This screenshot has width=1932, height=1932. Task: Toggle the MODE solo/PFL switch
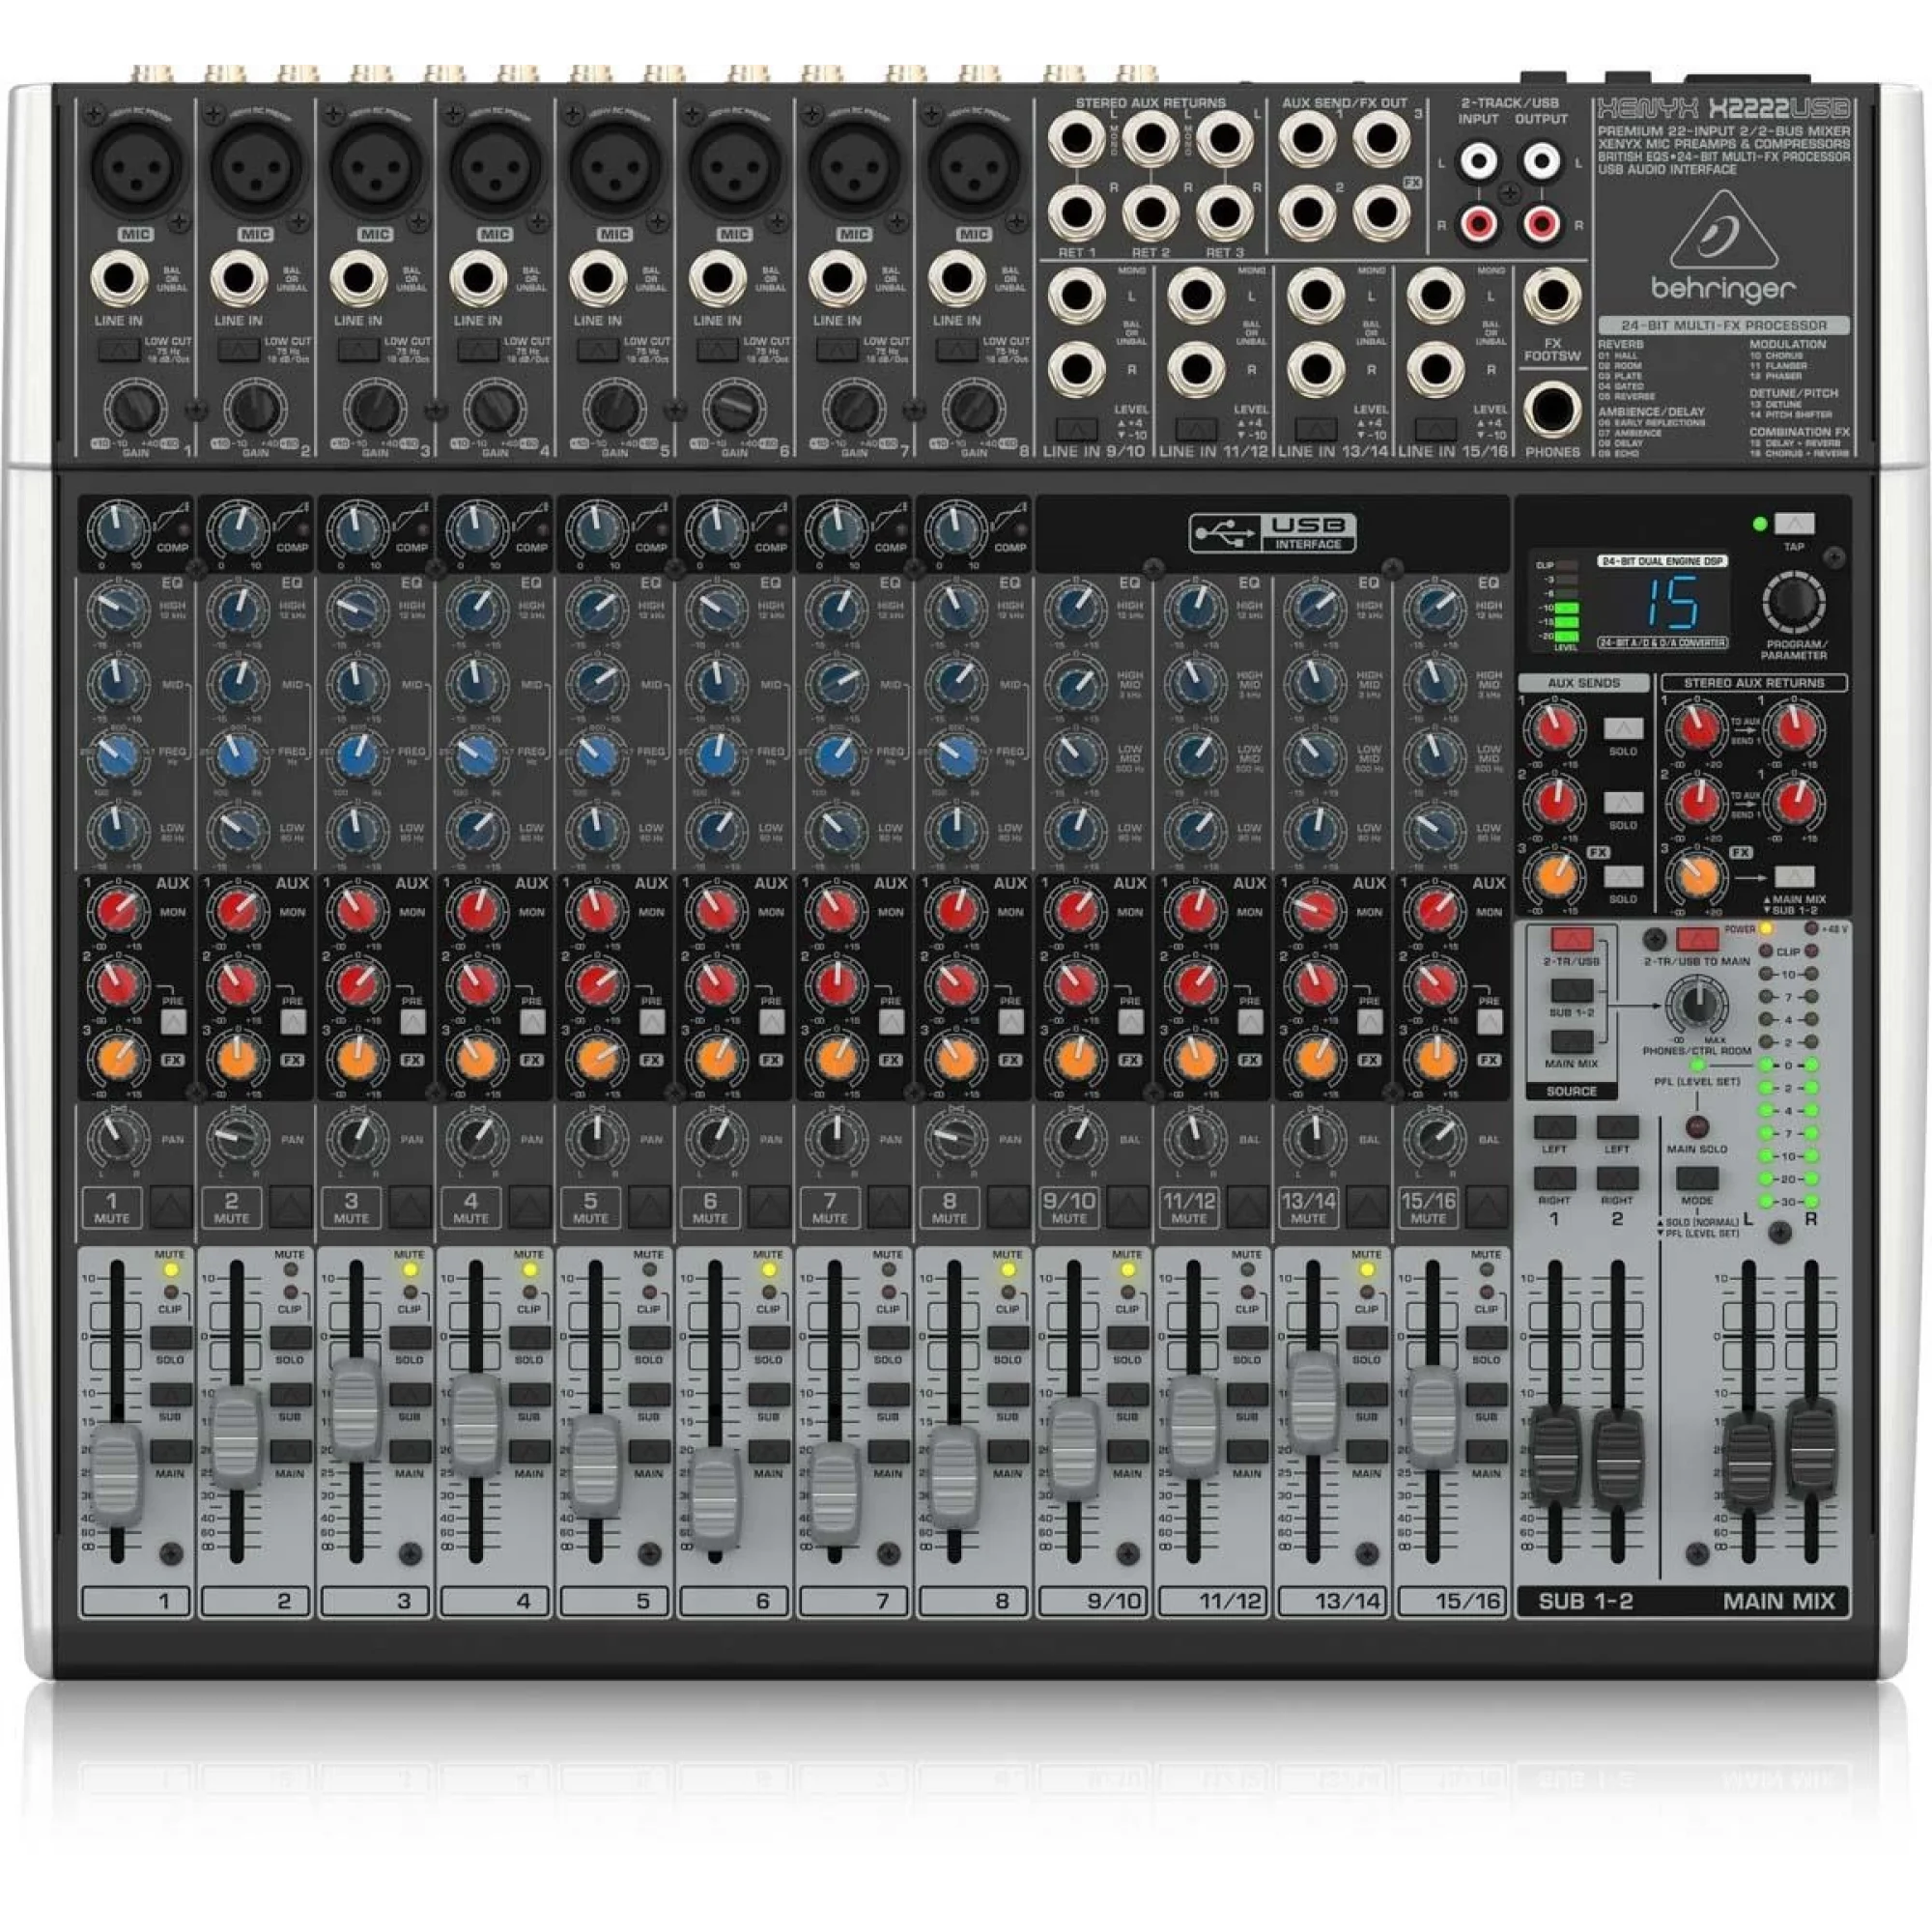[x=1697, y=1178]
